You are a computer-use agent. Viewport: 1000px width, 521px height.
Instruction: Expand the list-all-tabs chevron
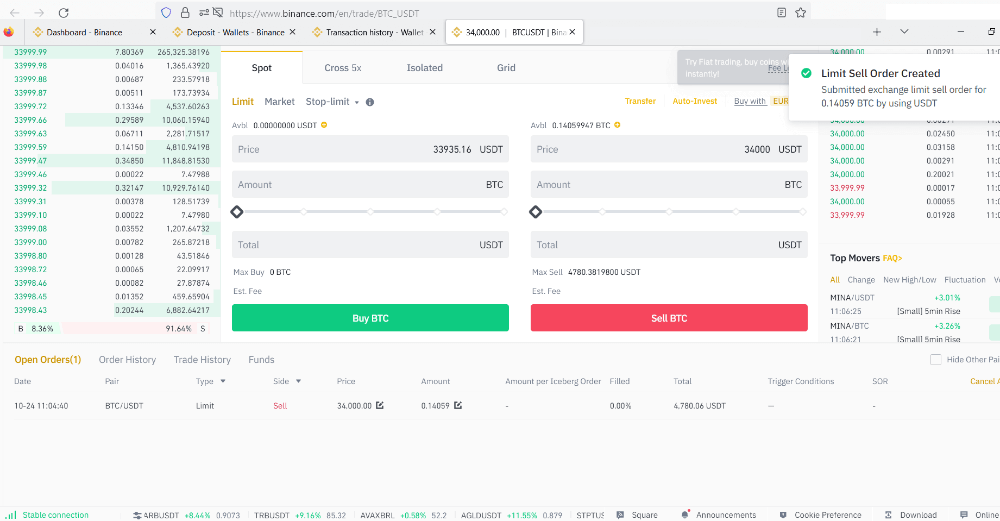pyautogui.click(x=904, y=31)
